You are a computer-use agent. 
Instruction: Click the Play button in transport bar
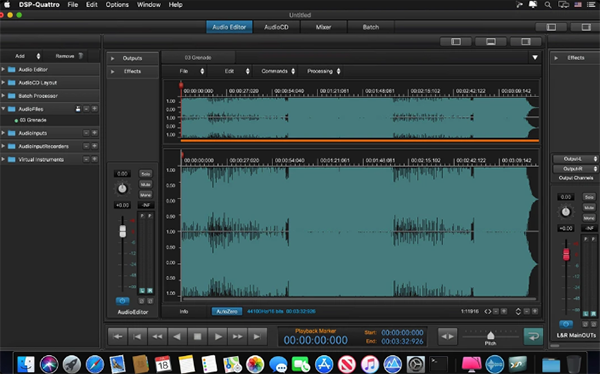pos(217,336)
